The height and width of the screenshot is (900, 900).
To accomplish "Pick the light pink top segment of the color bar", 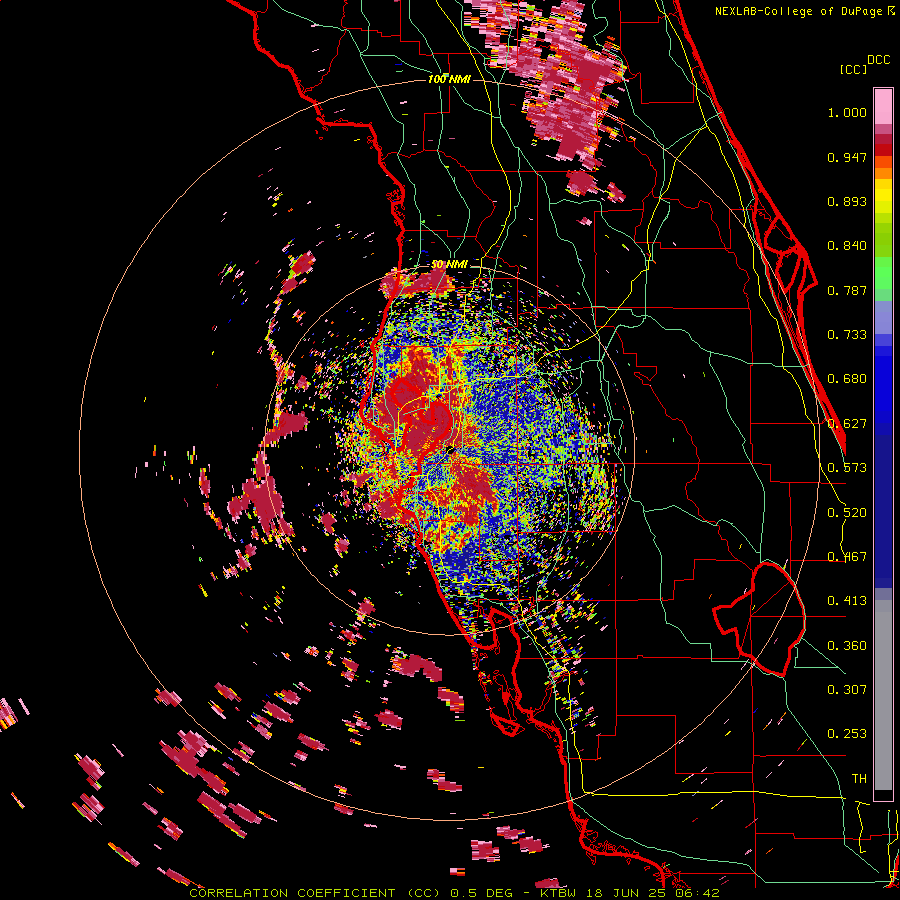I will (883, 106).
